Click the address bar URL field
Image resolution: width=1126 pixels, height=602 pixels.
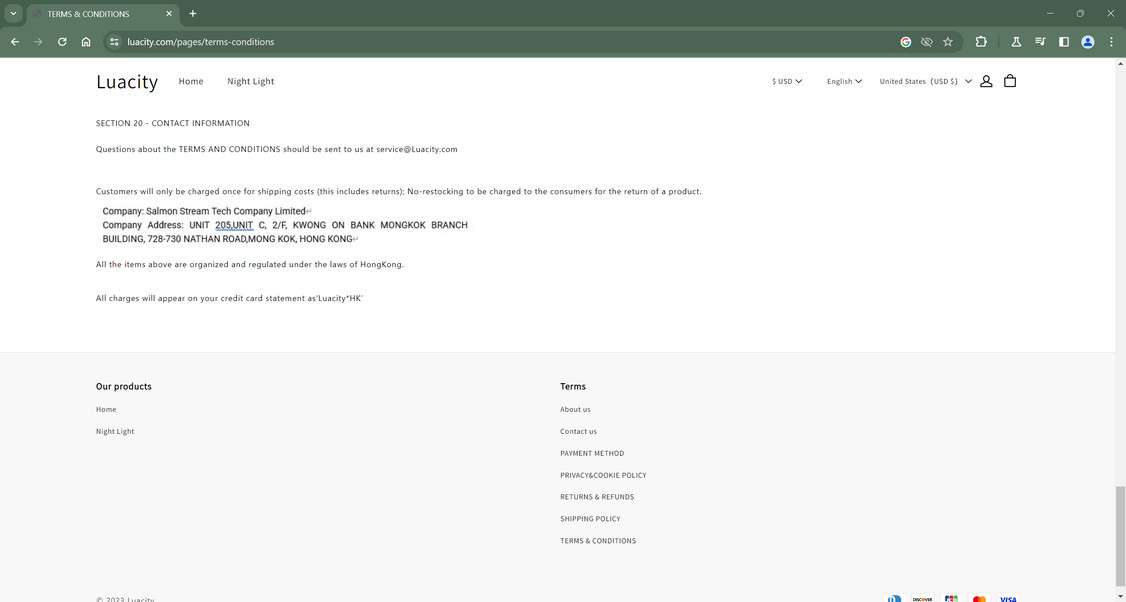503,42
